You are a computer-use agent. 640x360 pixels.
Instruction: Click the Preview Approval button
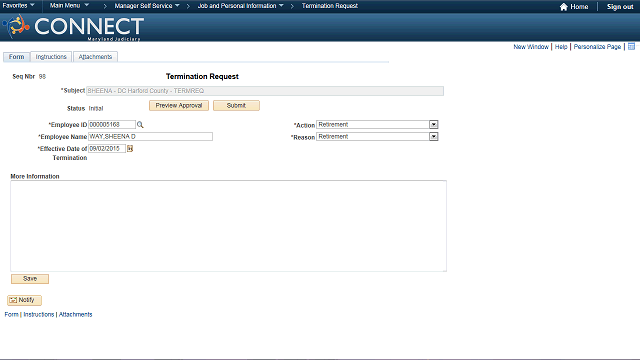pos(179,106)
